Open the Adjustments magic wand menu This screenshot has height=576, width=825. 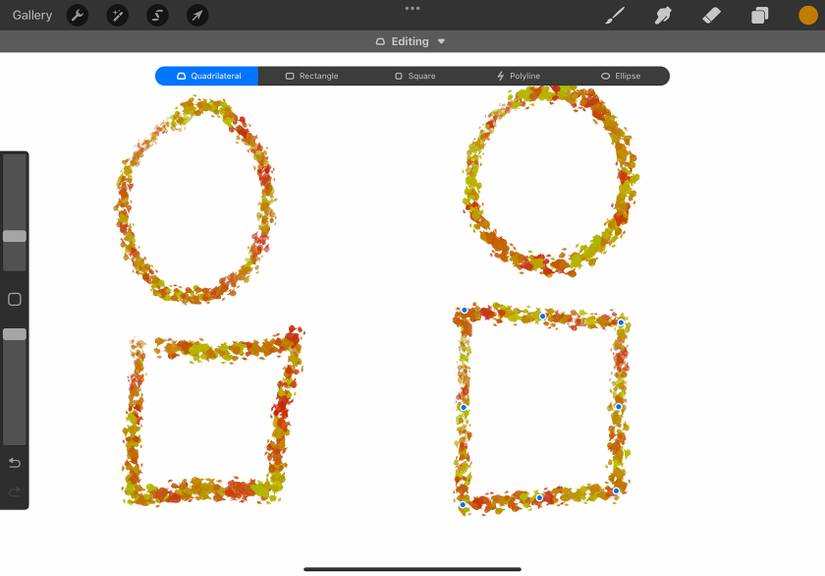coord(117,15)
